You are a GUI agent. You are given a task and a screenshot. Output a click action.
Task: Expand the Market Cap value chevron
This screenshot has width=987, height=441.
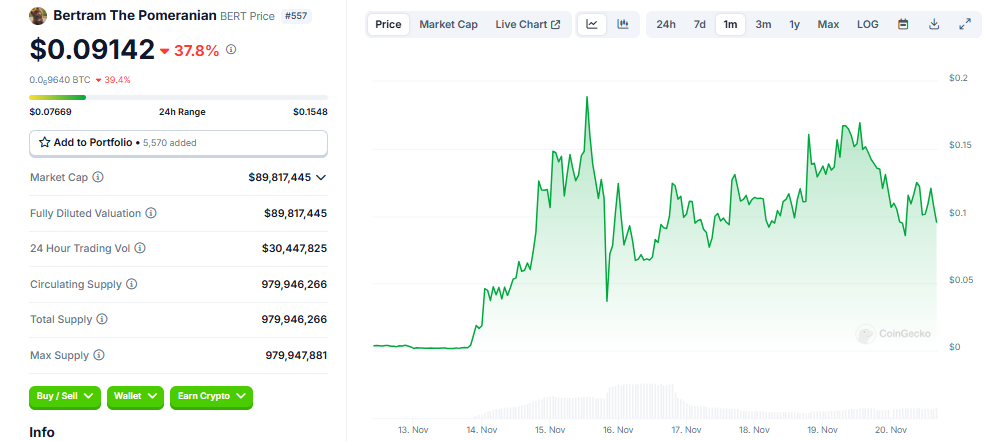[x=321, y=177]
